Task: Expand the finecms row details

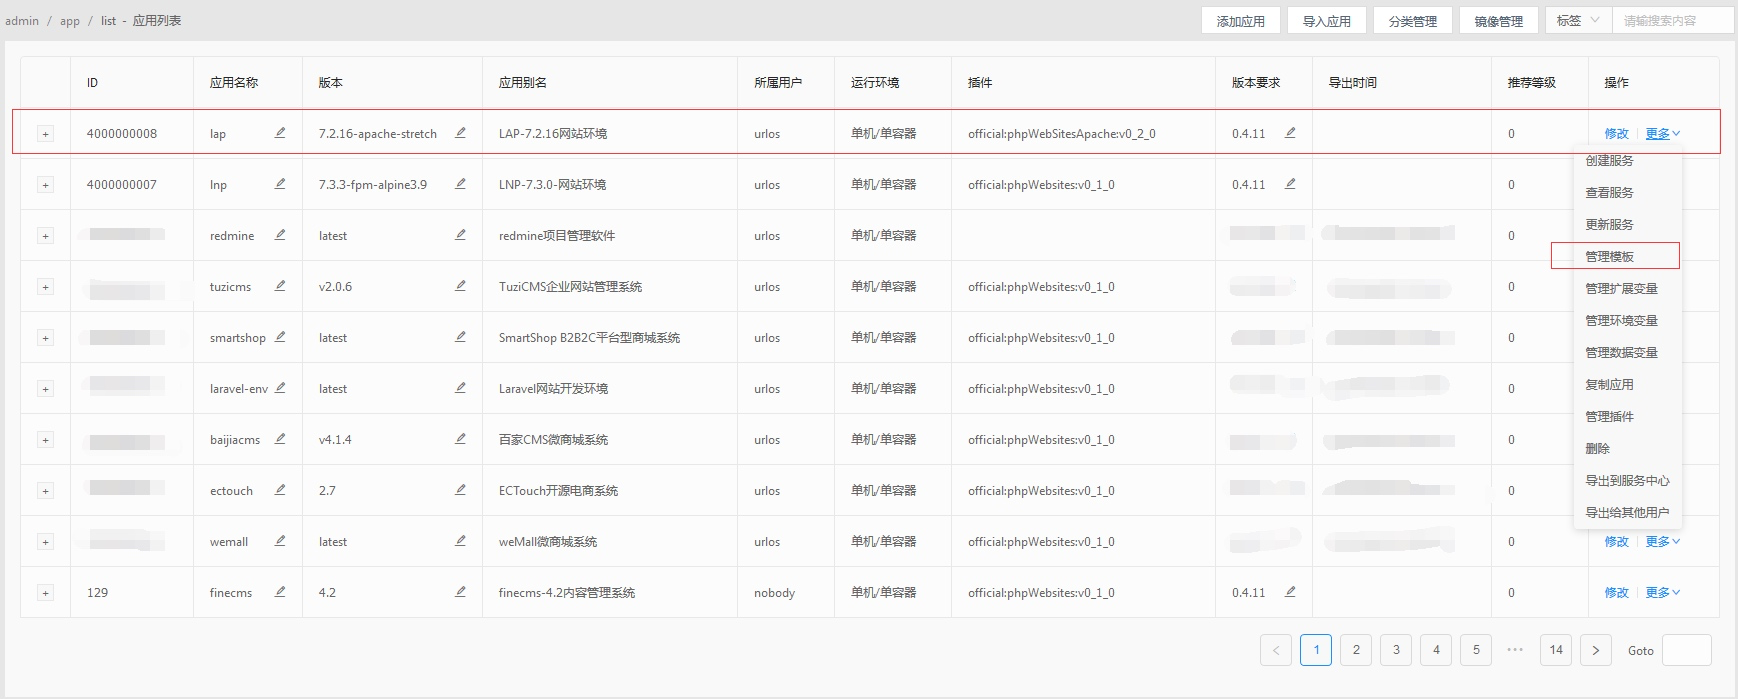Action: tap(45, 593)
